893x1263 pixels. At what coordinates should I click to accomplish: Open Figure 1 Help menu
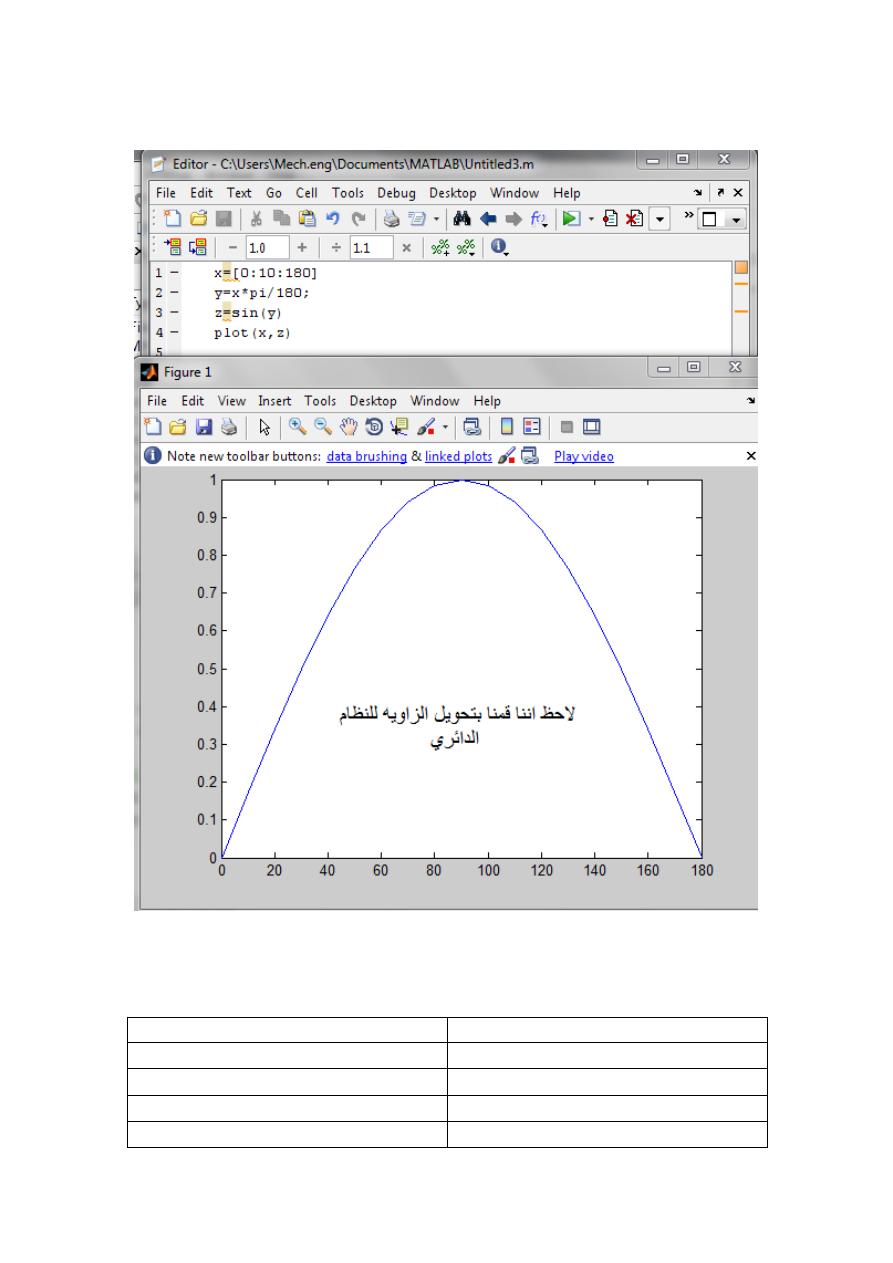point(487,401)
